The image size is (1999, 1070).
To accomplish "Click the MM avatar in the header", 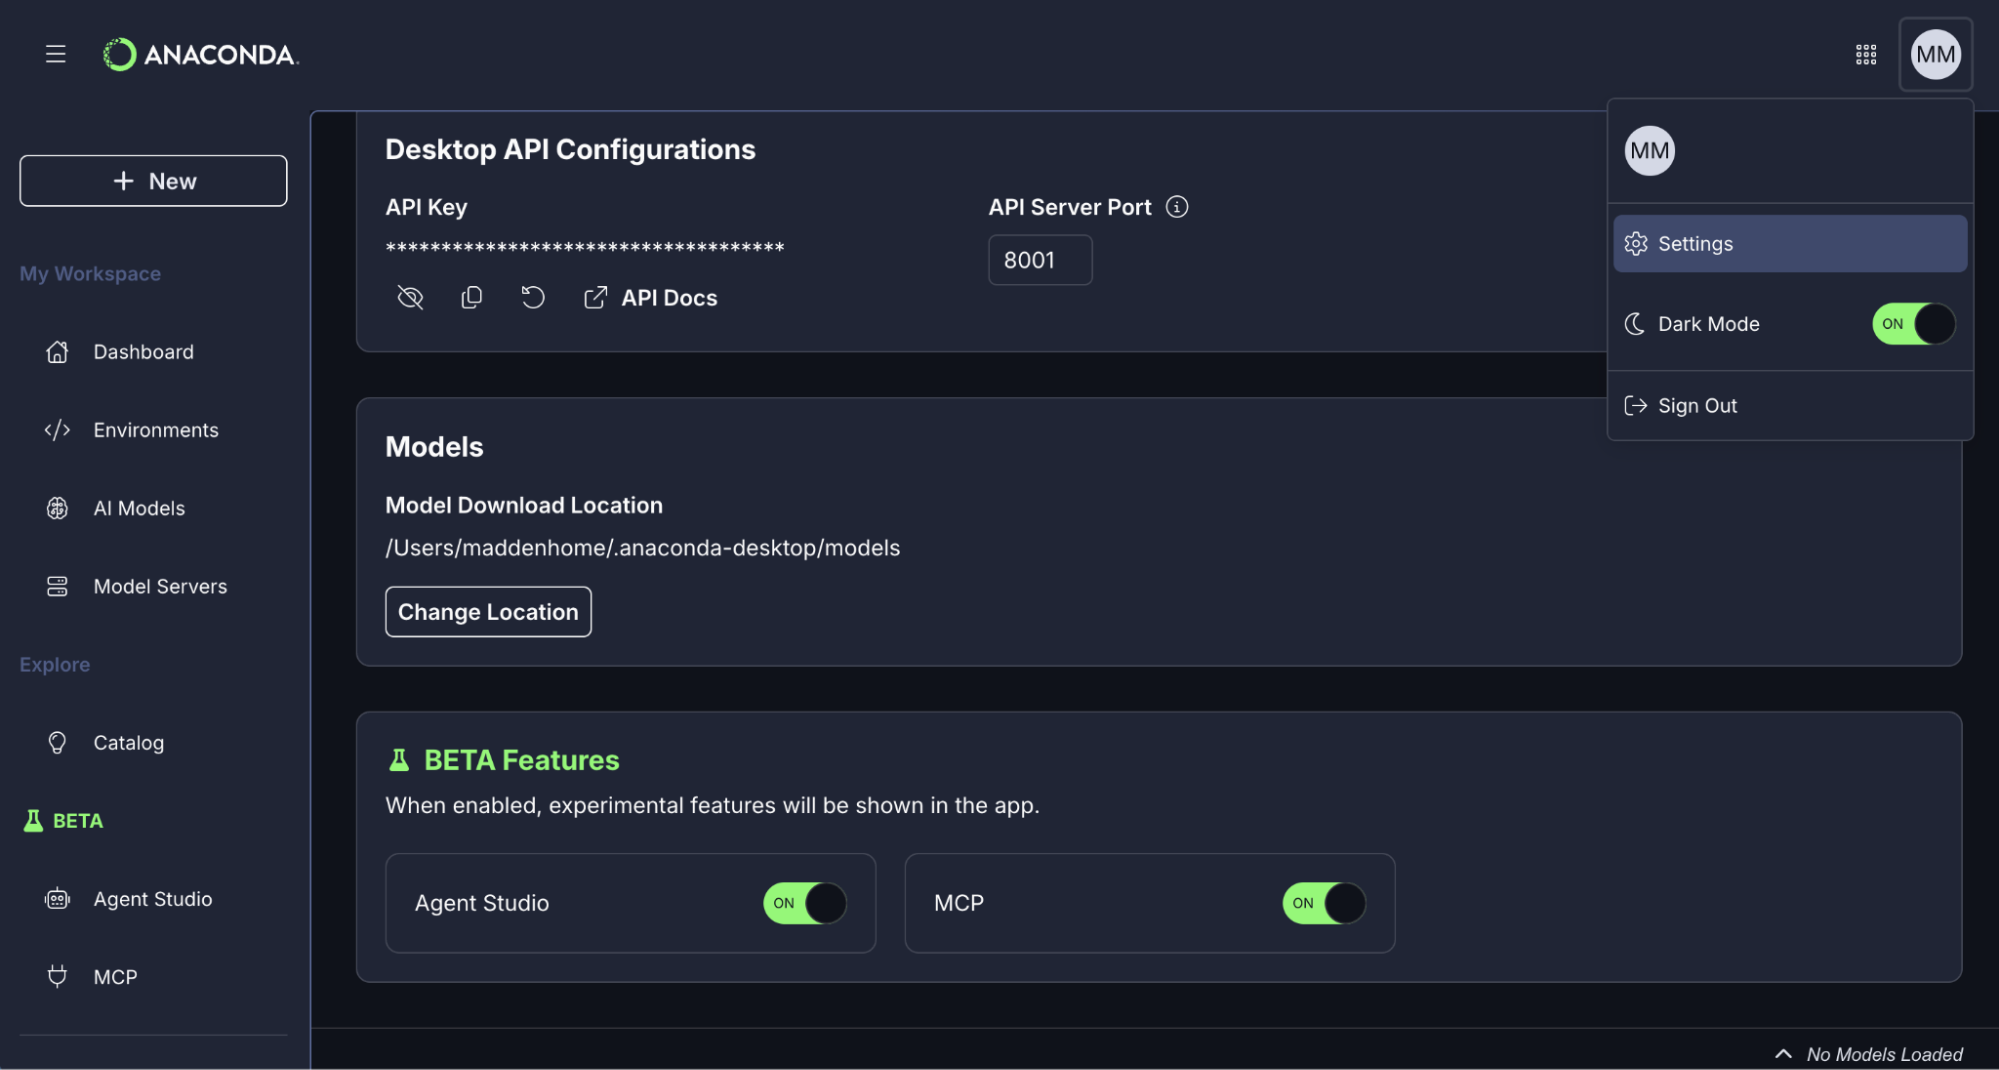I will (1935, 54).
